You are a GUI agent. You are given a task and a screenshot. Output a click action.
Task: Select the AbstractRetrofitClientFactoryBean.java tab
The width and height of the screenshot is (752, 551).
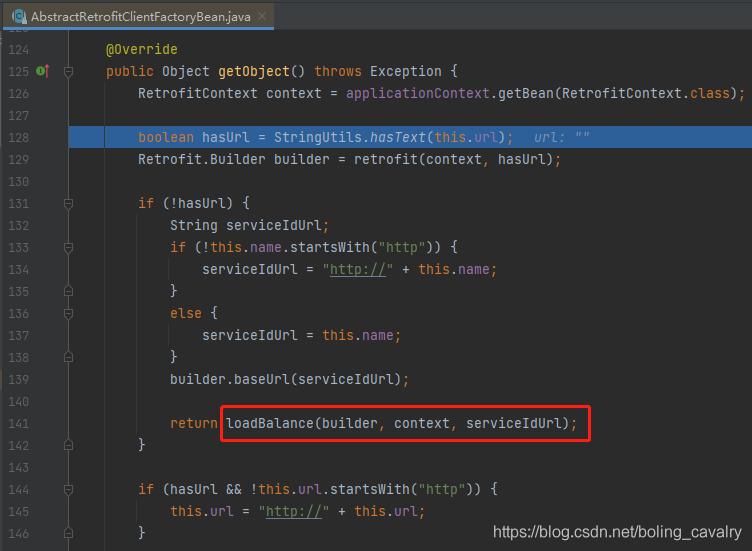(x=140, y=17)
